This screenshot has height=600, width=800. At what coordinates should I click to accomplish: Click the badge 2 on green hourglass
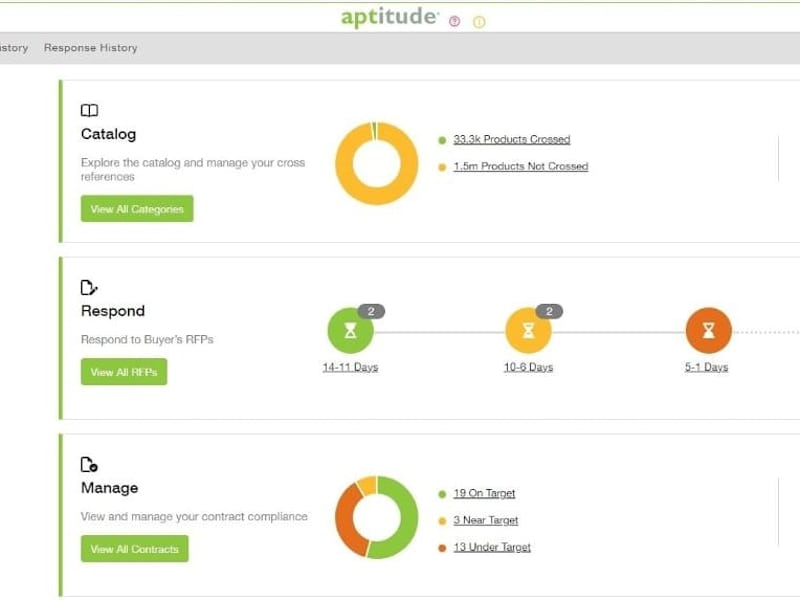(x=371, y=311)
